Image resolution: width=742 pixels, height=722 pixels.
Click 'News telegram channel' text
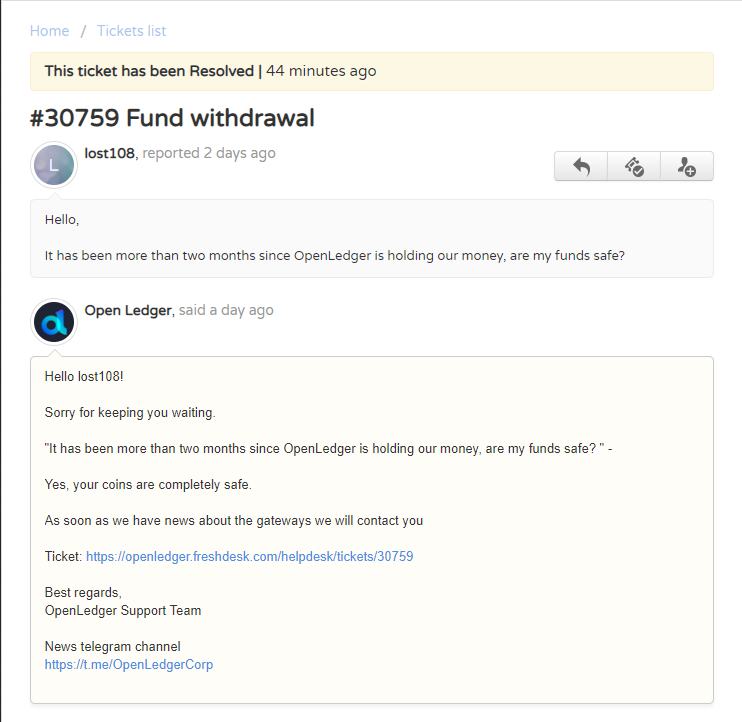(113, 646)
